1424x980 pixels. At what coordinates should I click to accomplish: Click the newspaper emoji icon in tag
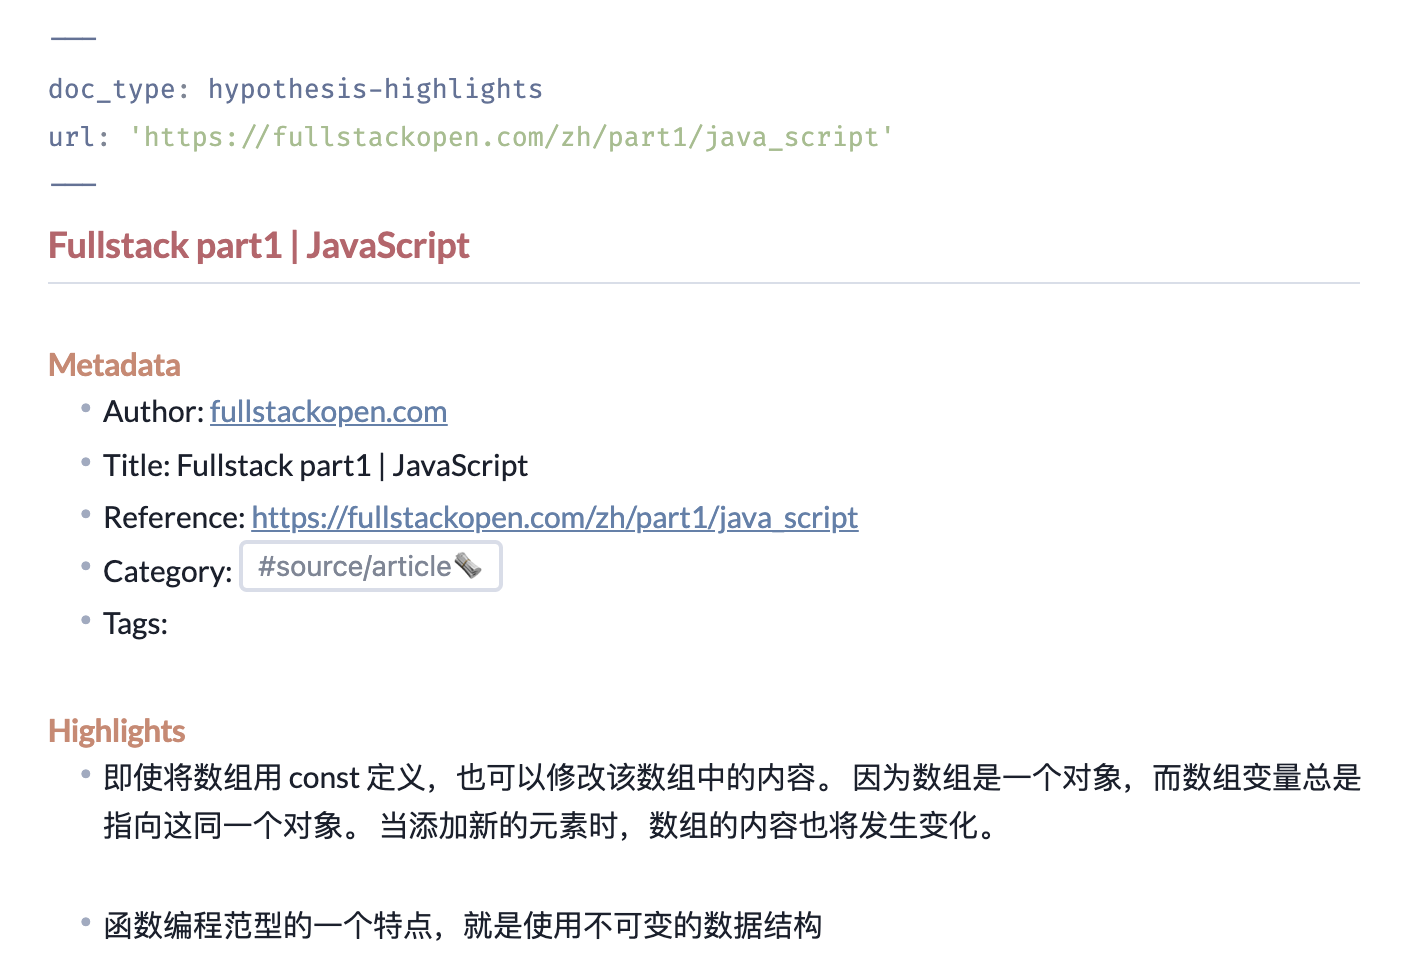(468, 566)
